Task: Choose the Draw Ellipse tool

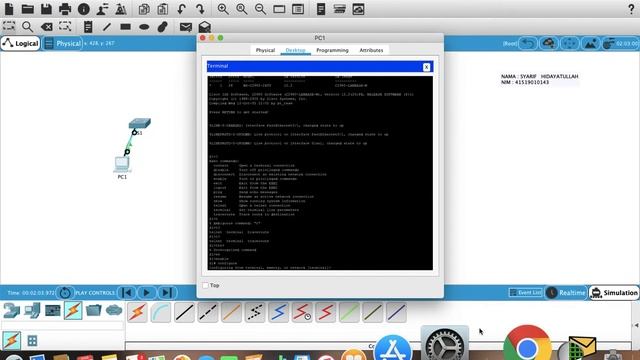Action: [144, 27]
